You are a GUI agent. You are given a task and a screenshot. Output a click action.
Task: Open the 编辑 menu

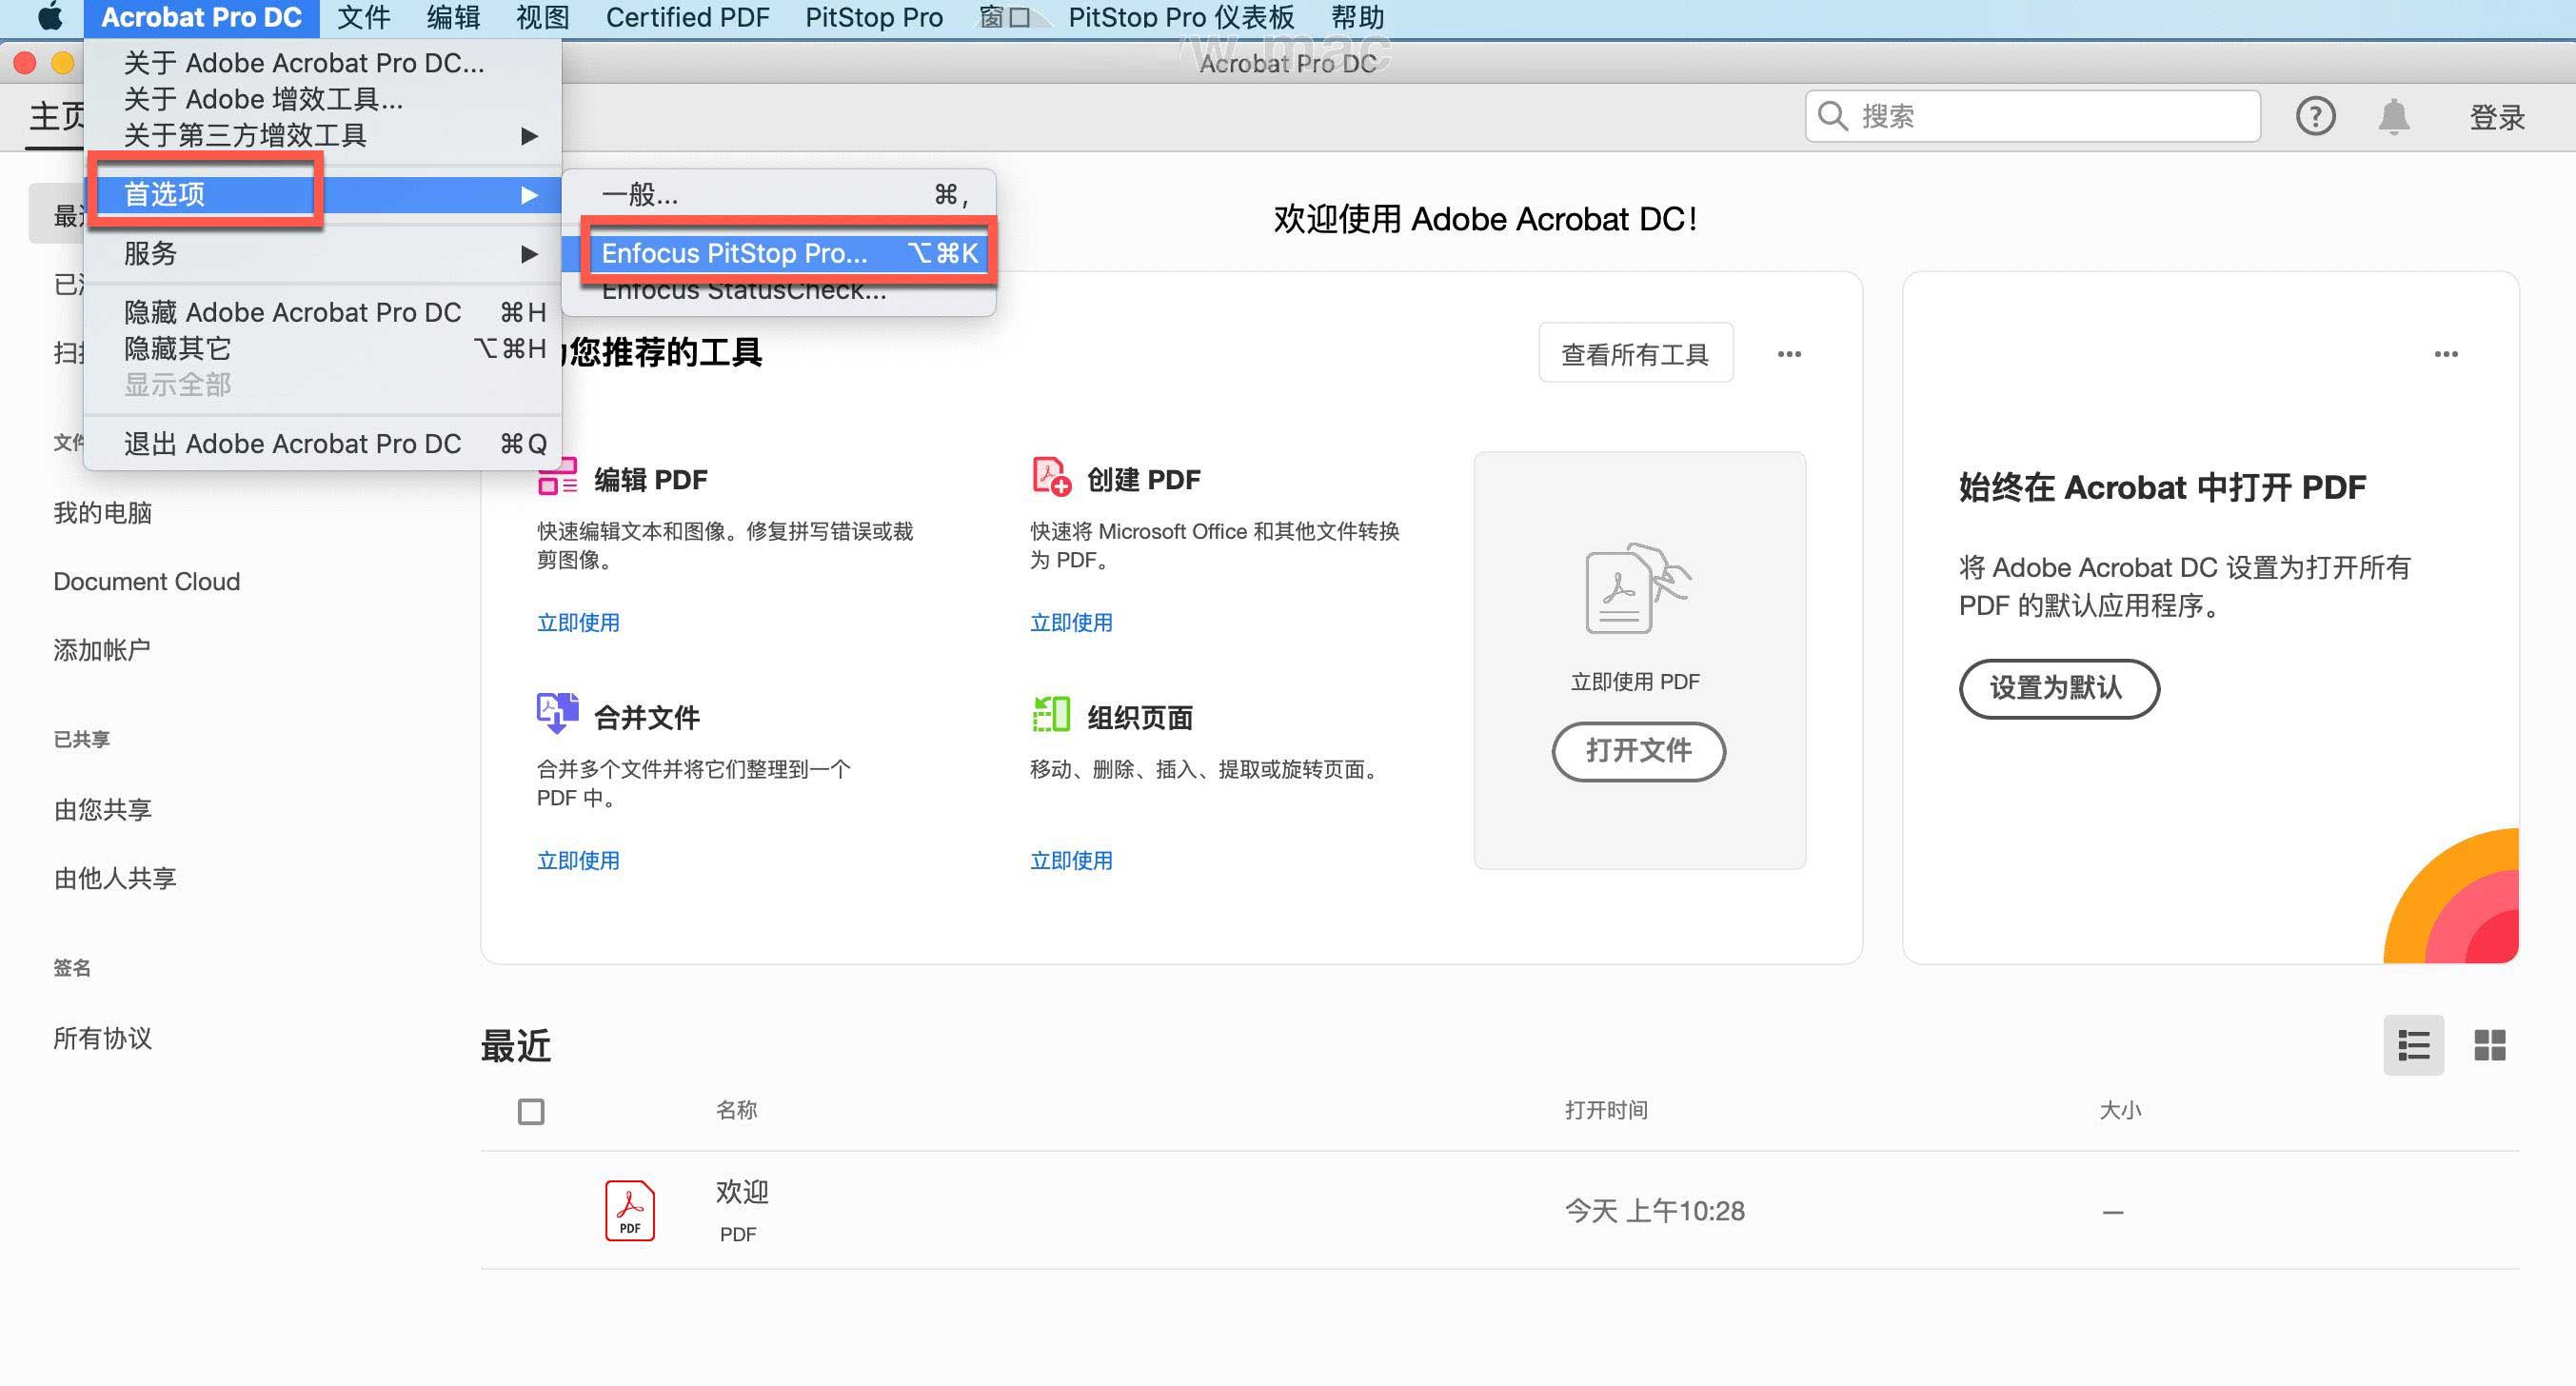(x=453, y=17)
